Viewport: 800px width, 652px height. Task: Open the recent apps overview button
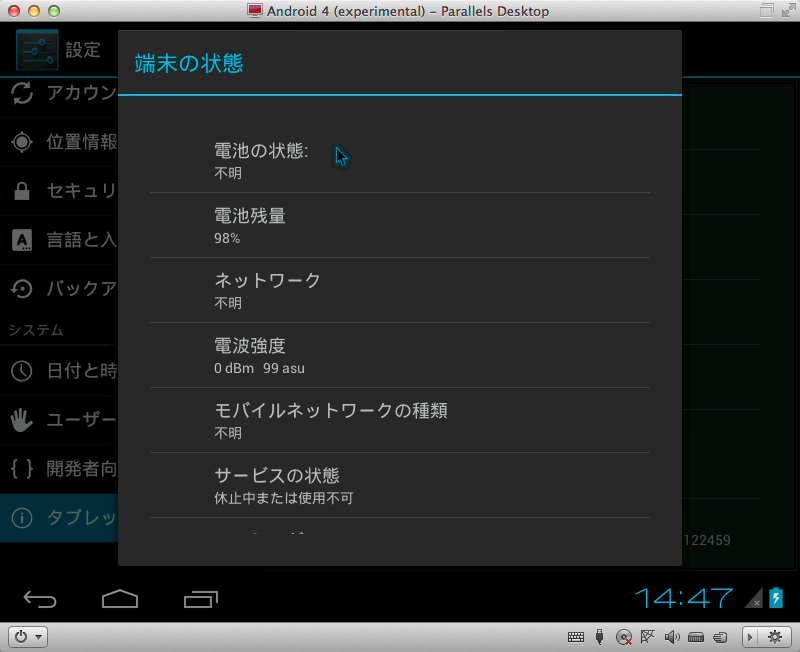(201, 599)
